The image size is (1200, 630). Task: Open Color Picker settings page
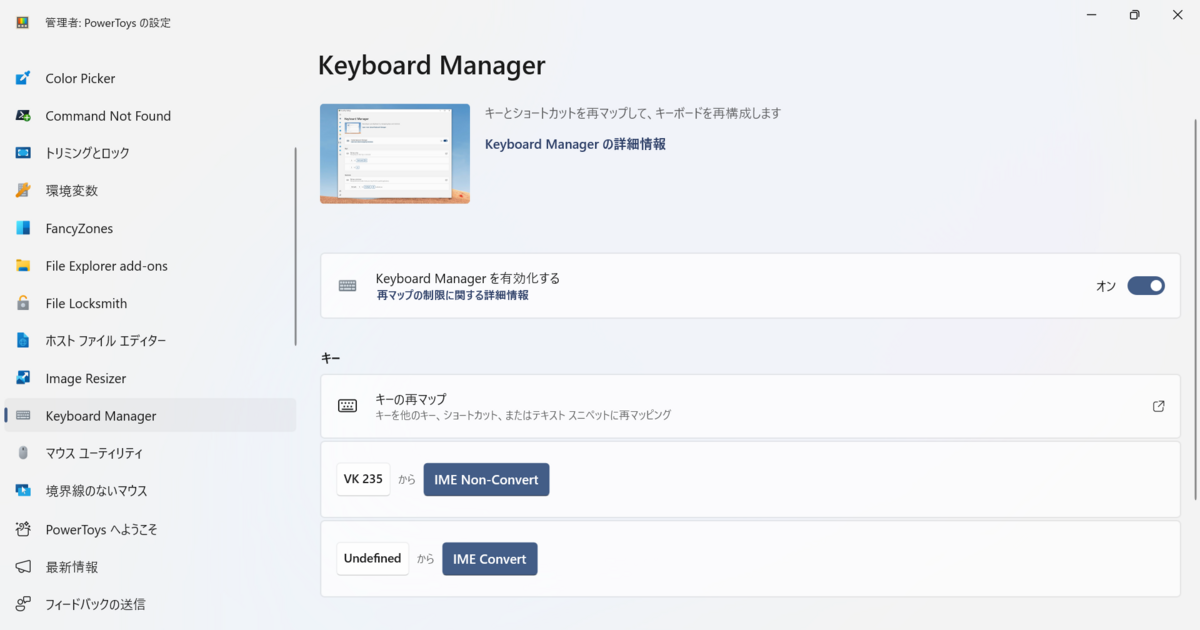tap(150, 78)
